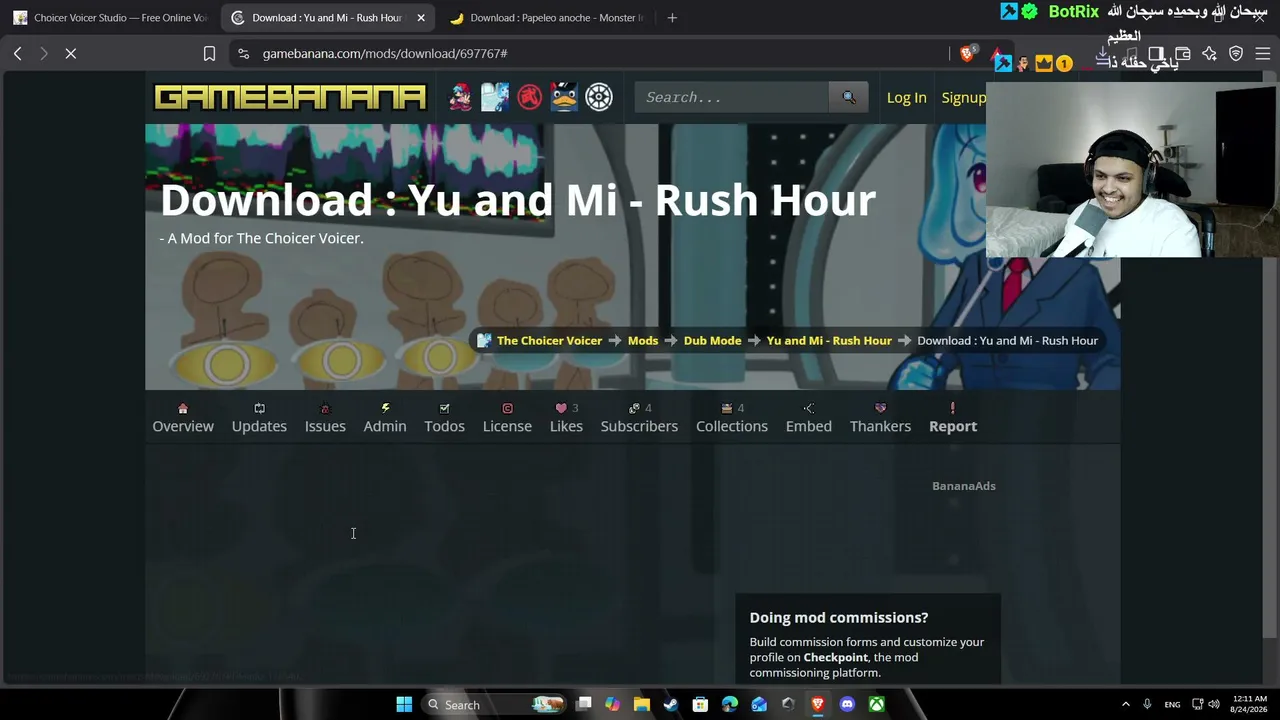Open File Explorer from the taskbar

click(x=642, y=704)
